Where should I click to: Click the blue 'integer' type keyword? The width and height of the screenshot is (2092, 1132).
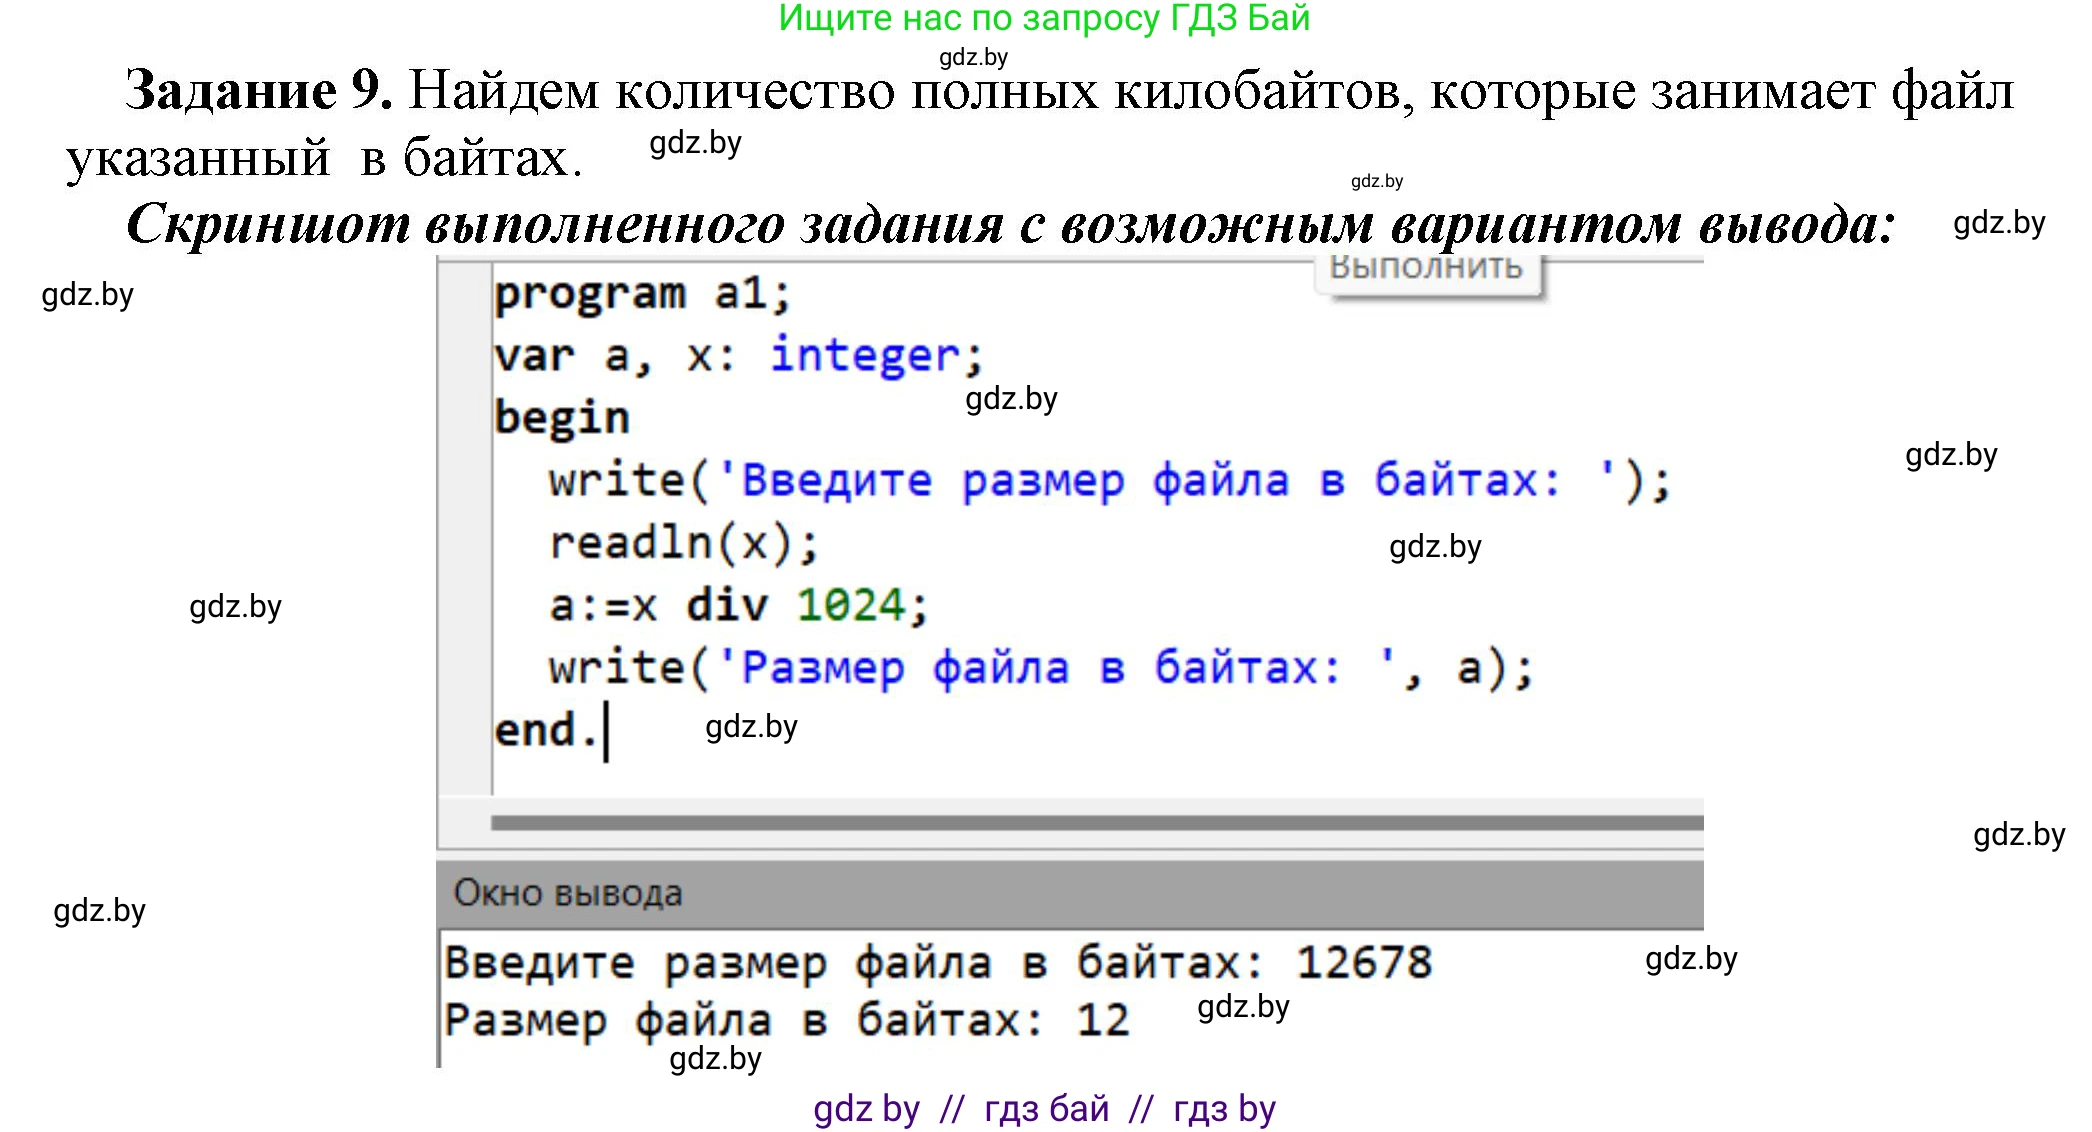pyautogui.click(x=864, y=356)
